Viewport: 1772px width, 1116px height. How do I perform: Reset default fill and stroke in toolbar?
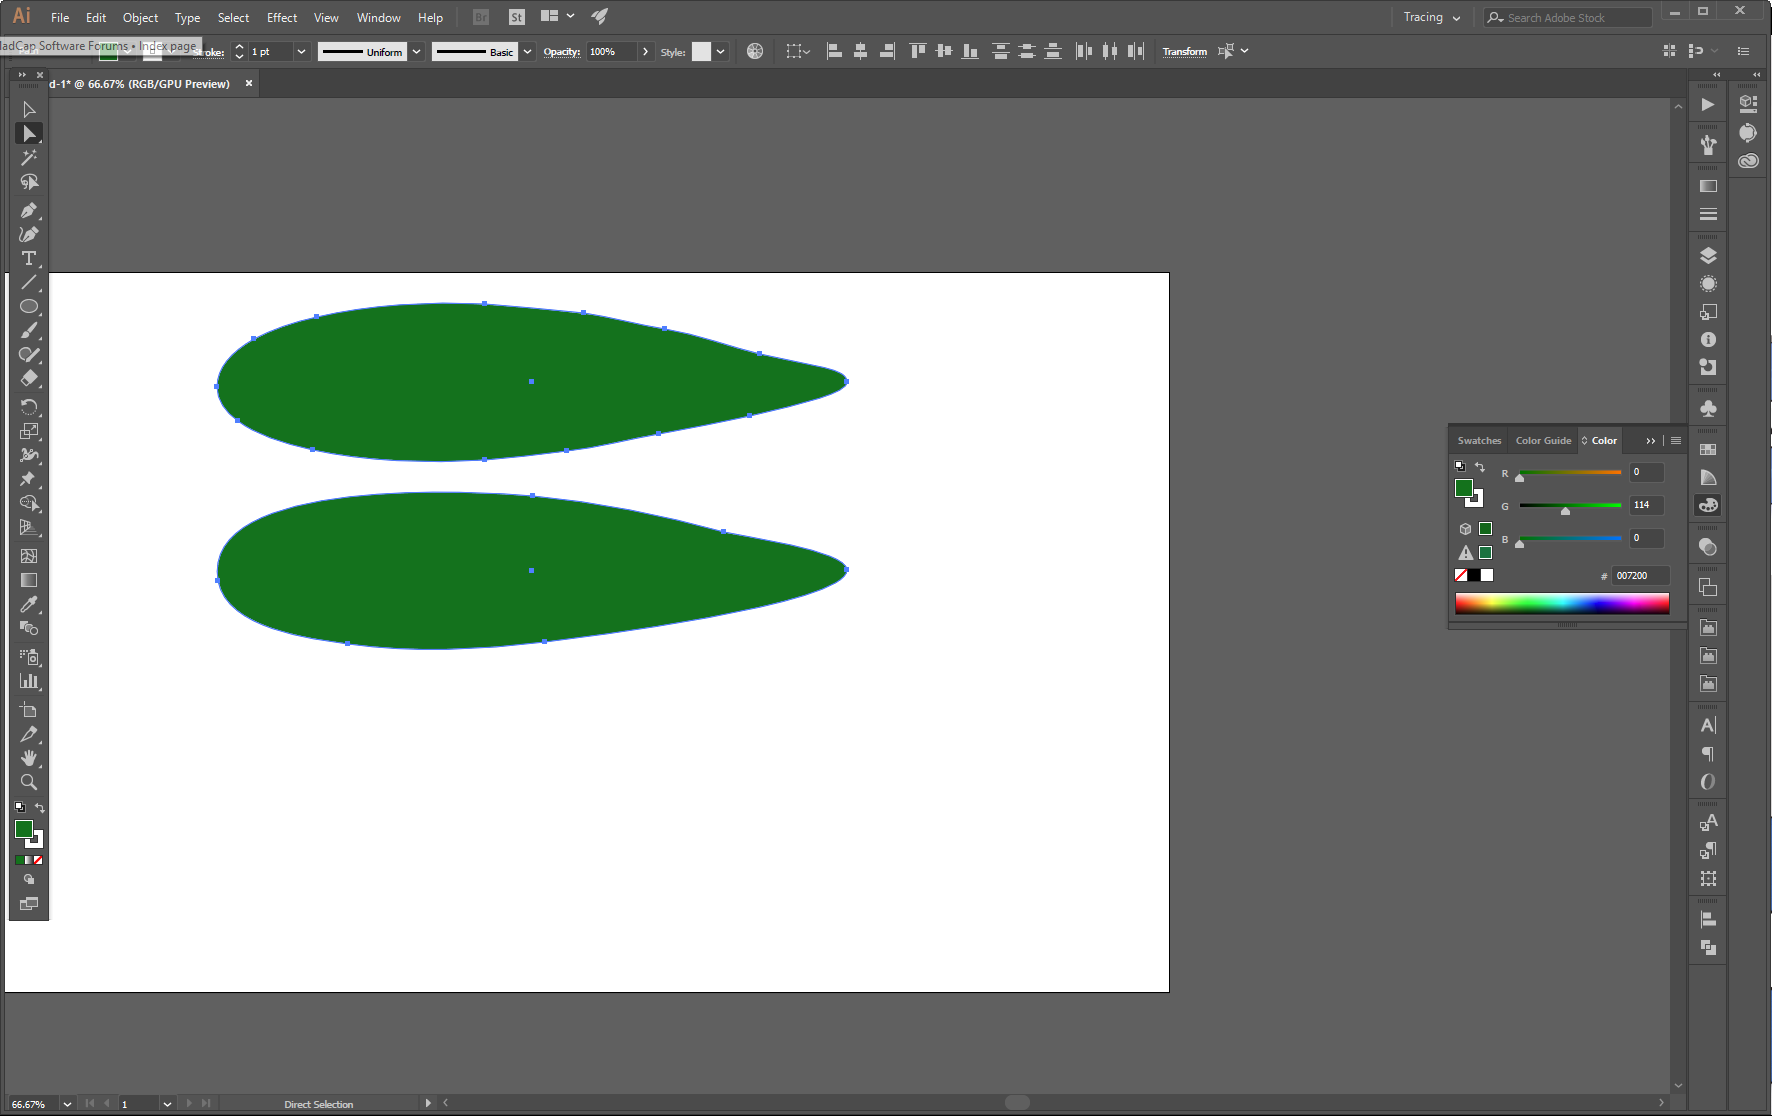(19, 807)
